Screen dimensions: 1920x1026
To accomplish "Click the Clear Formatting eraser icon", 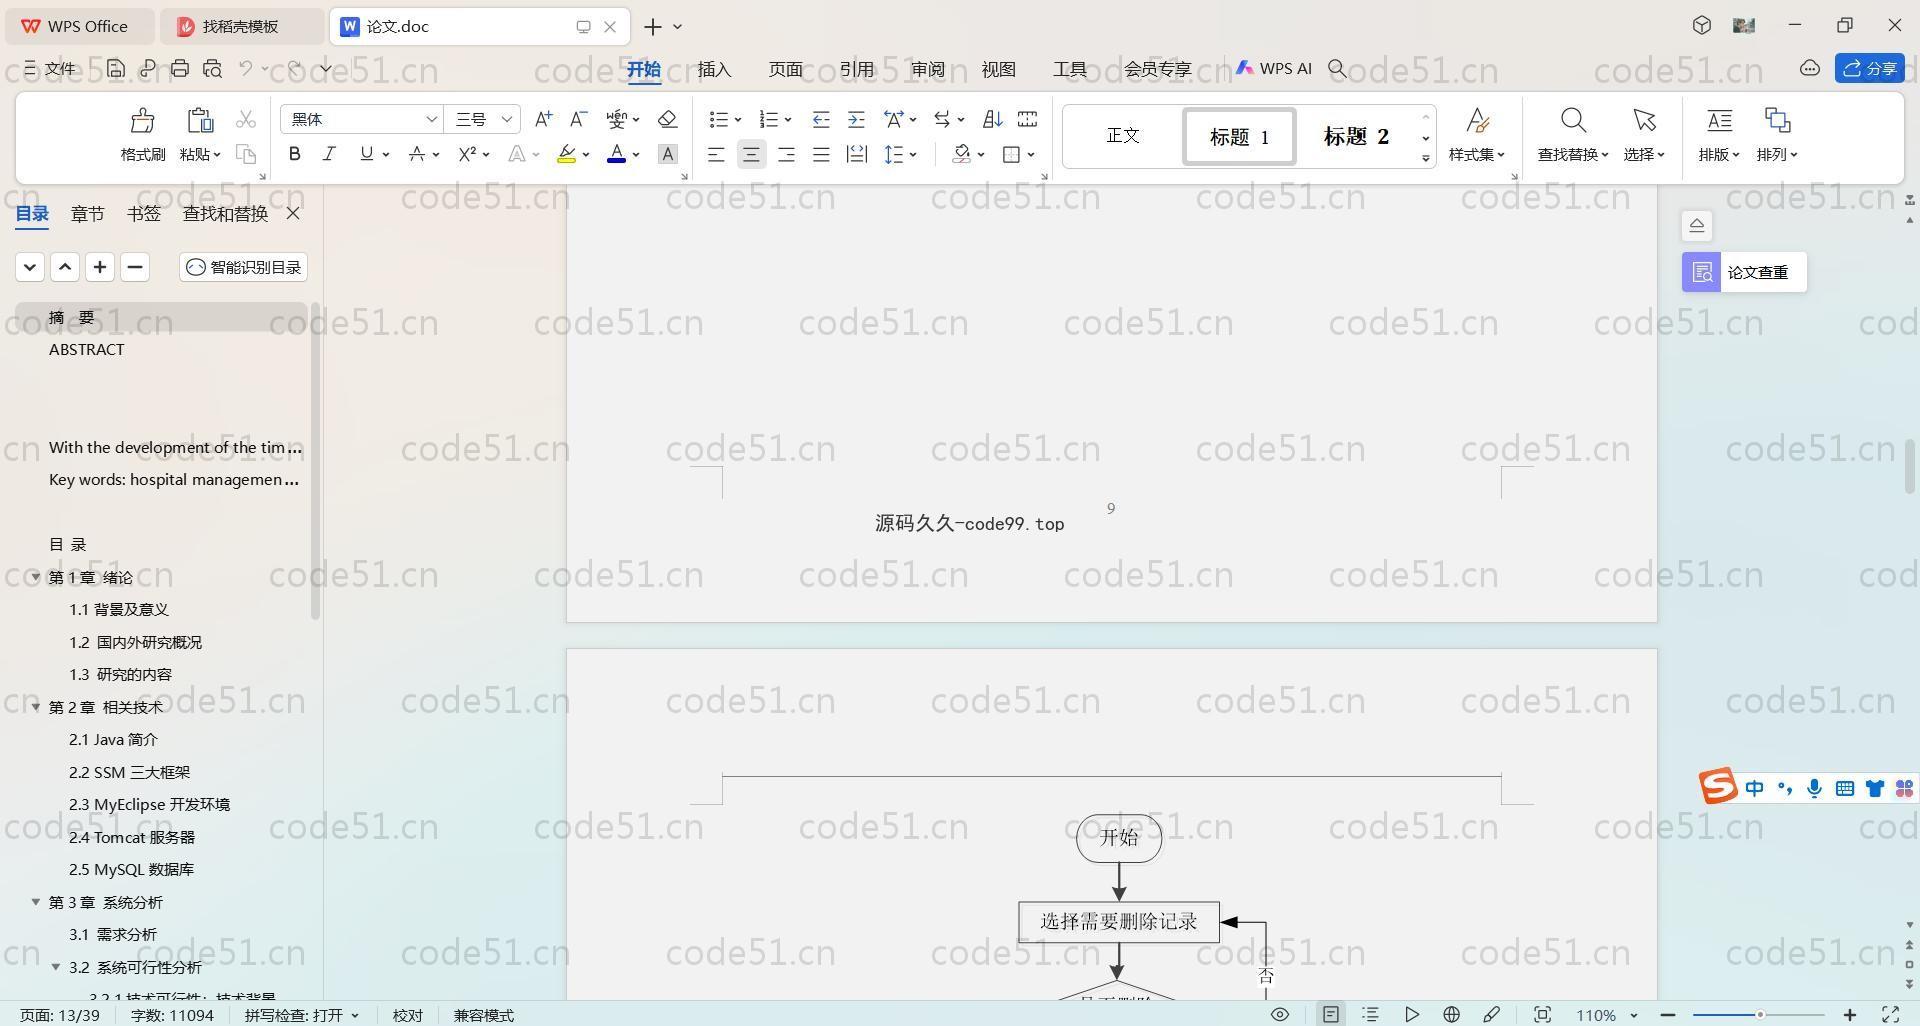I will [668, 119].
